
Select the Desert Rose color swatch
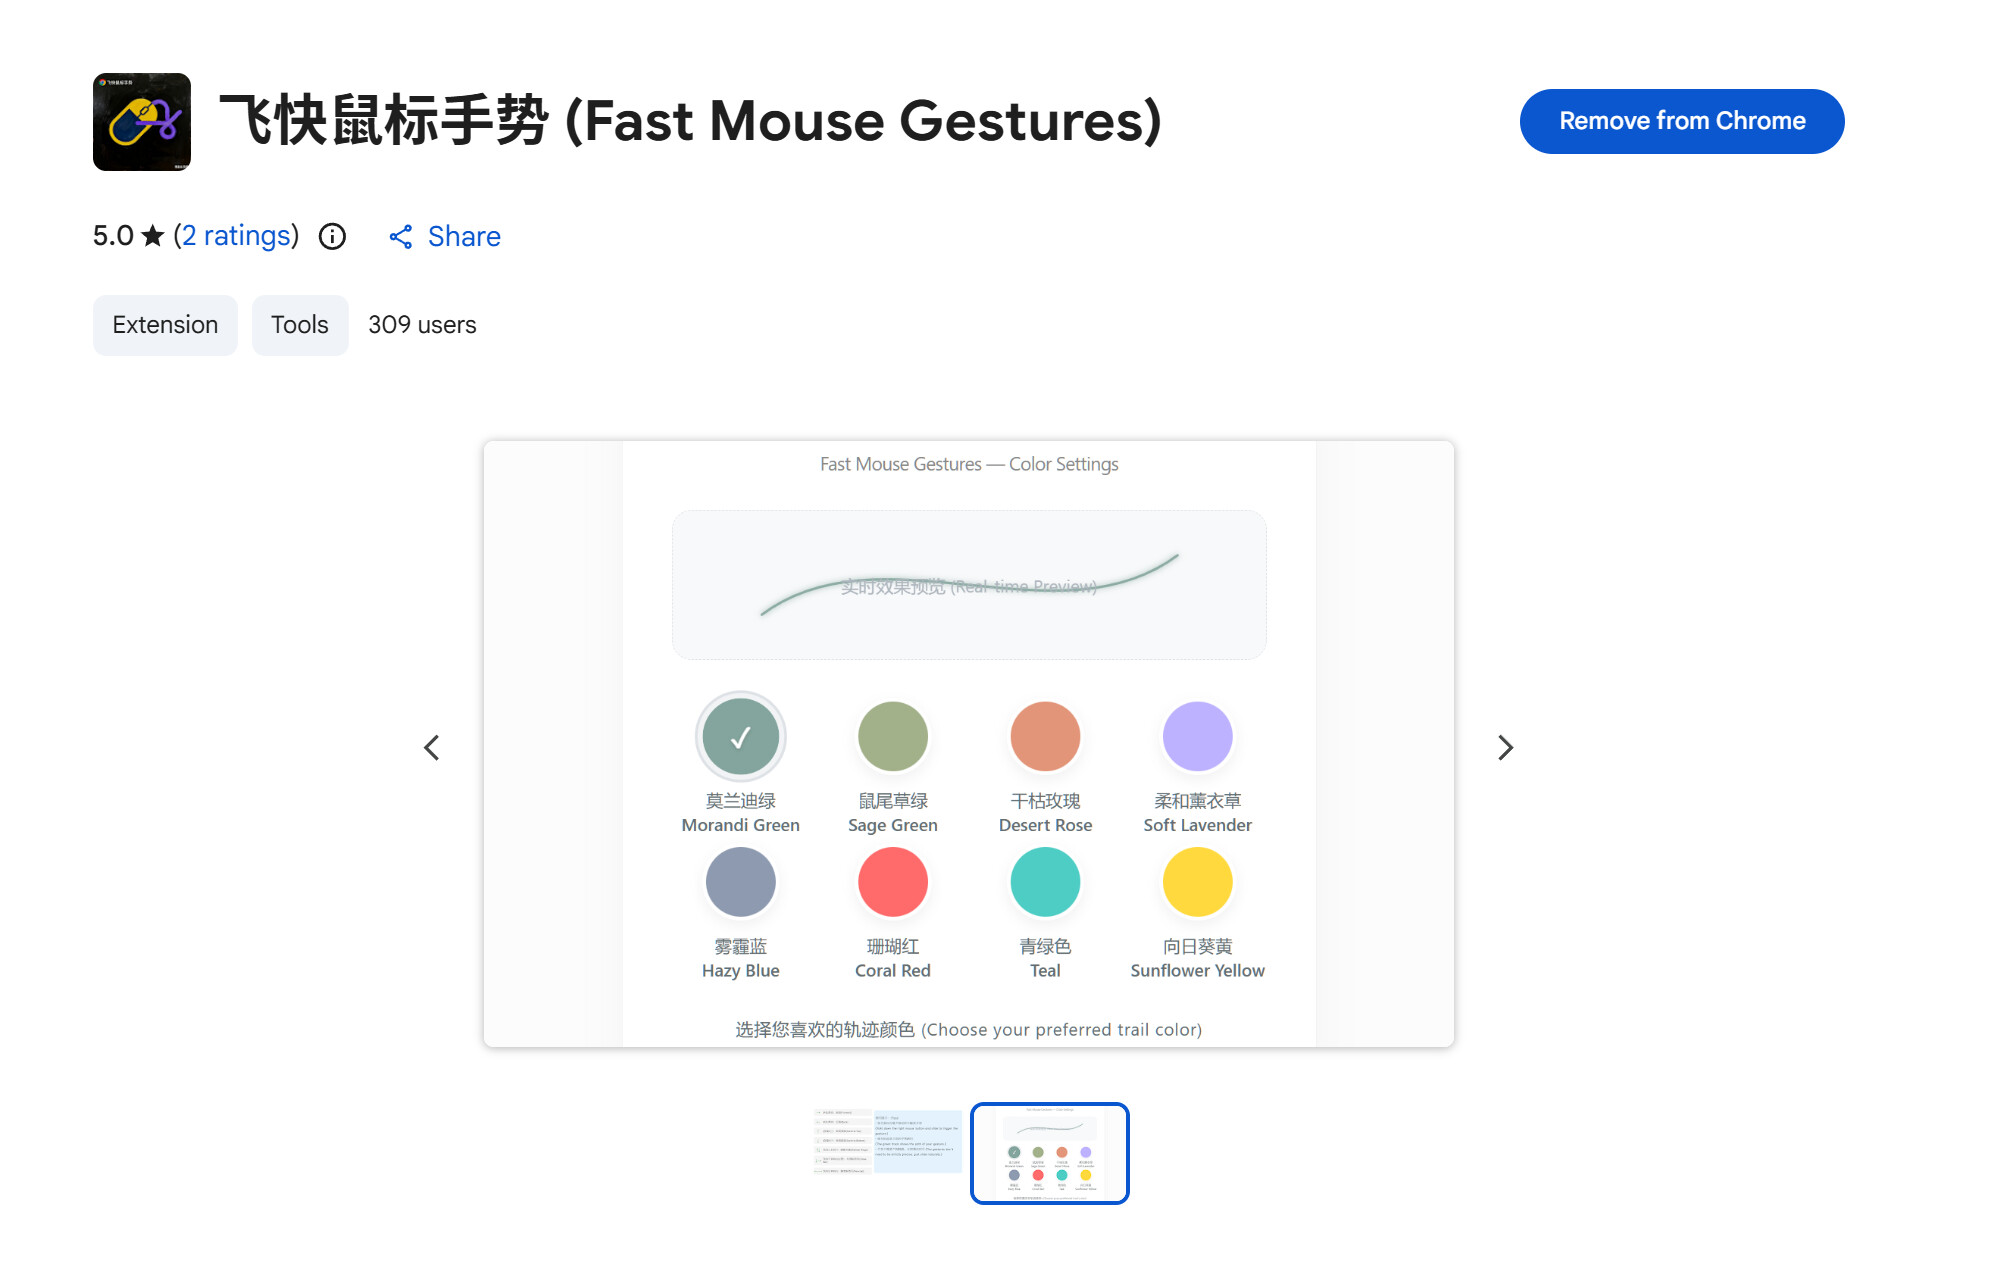(1045, 737)
